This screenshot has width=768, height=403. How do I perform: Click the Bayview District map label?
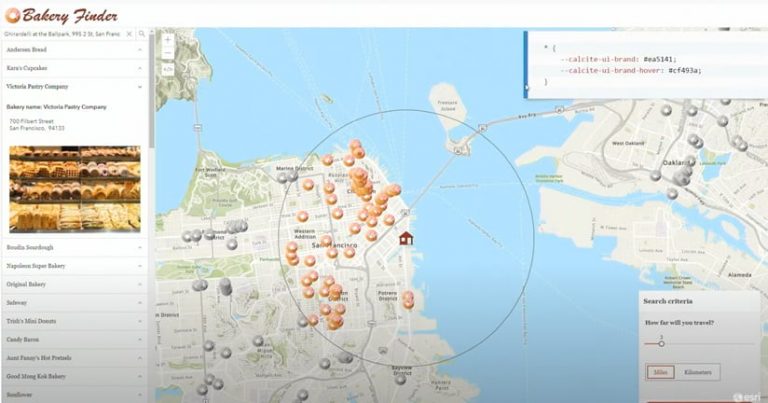coord(402,370)
